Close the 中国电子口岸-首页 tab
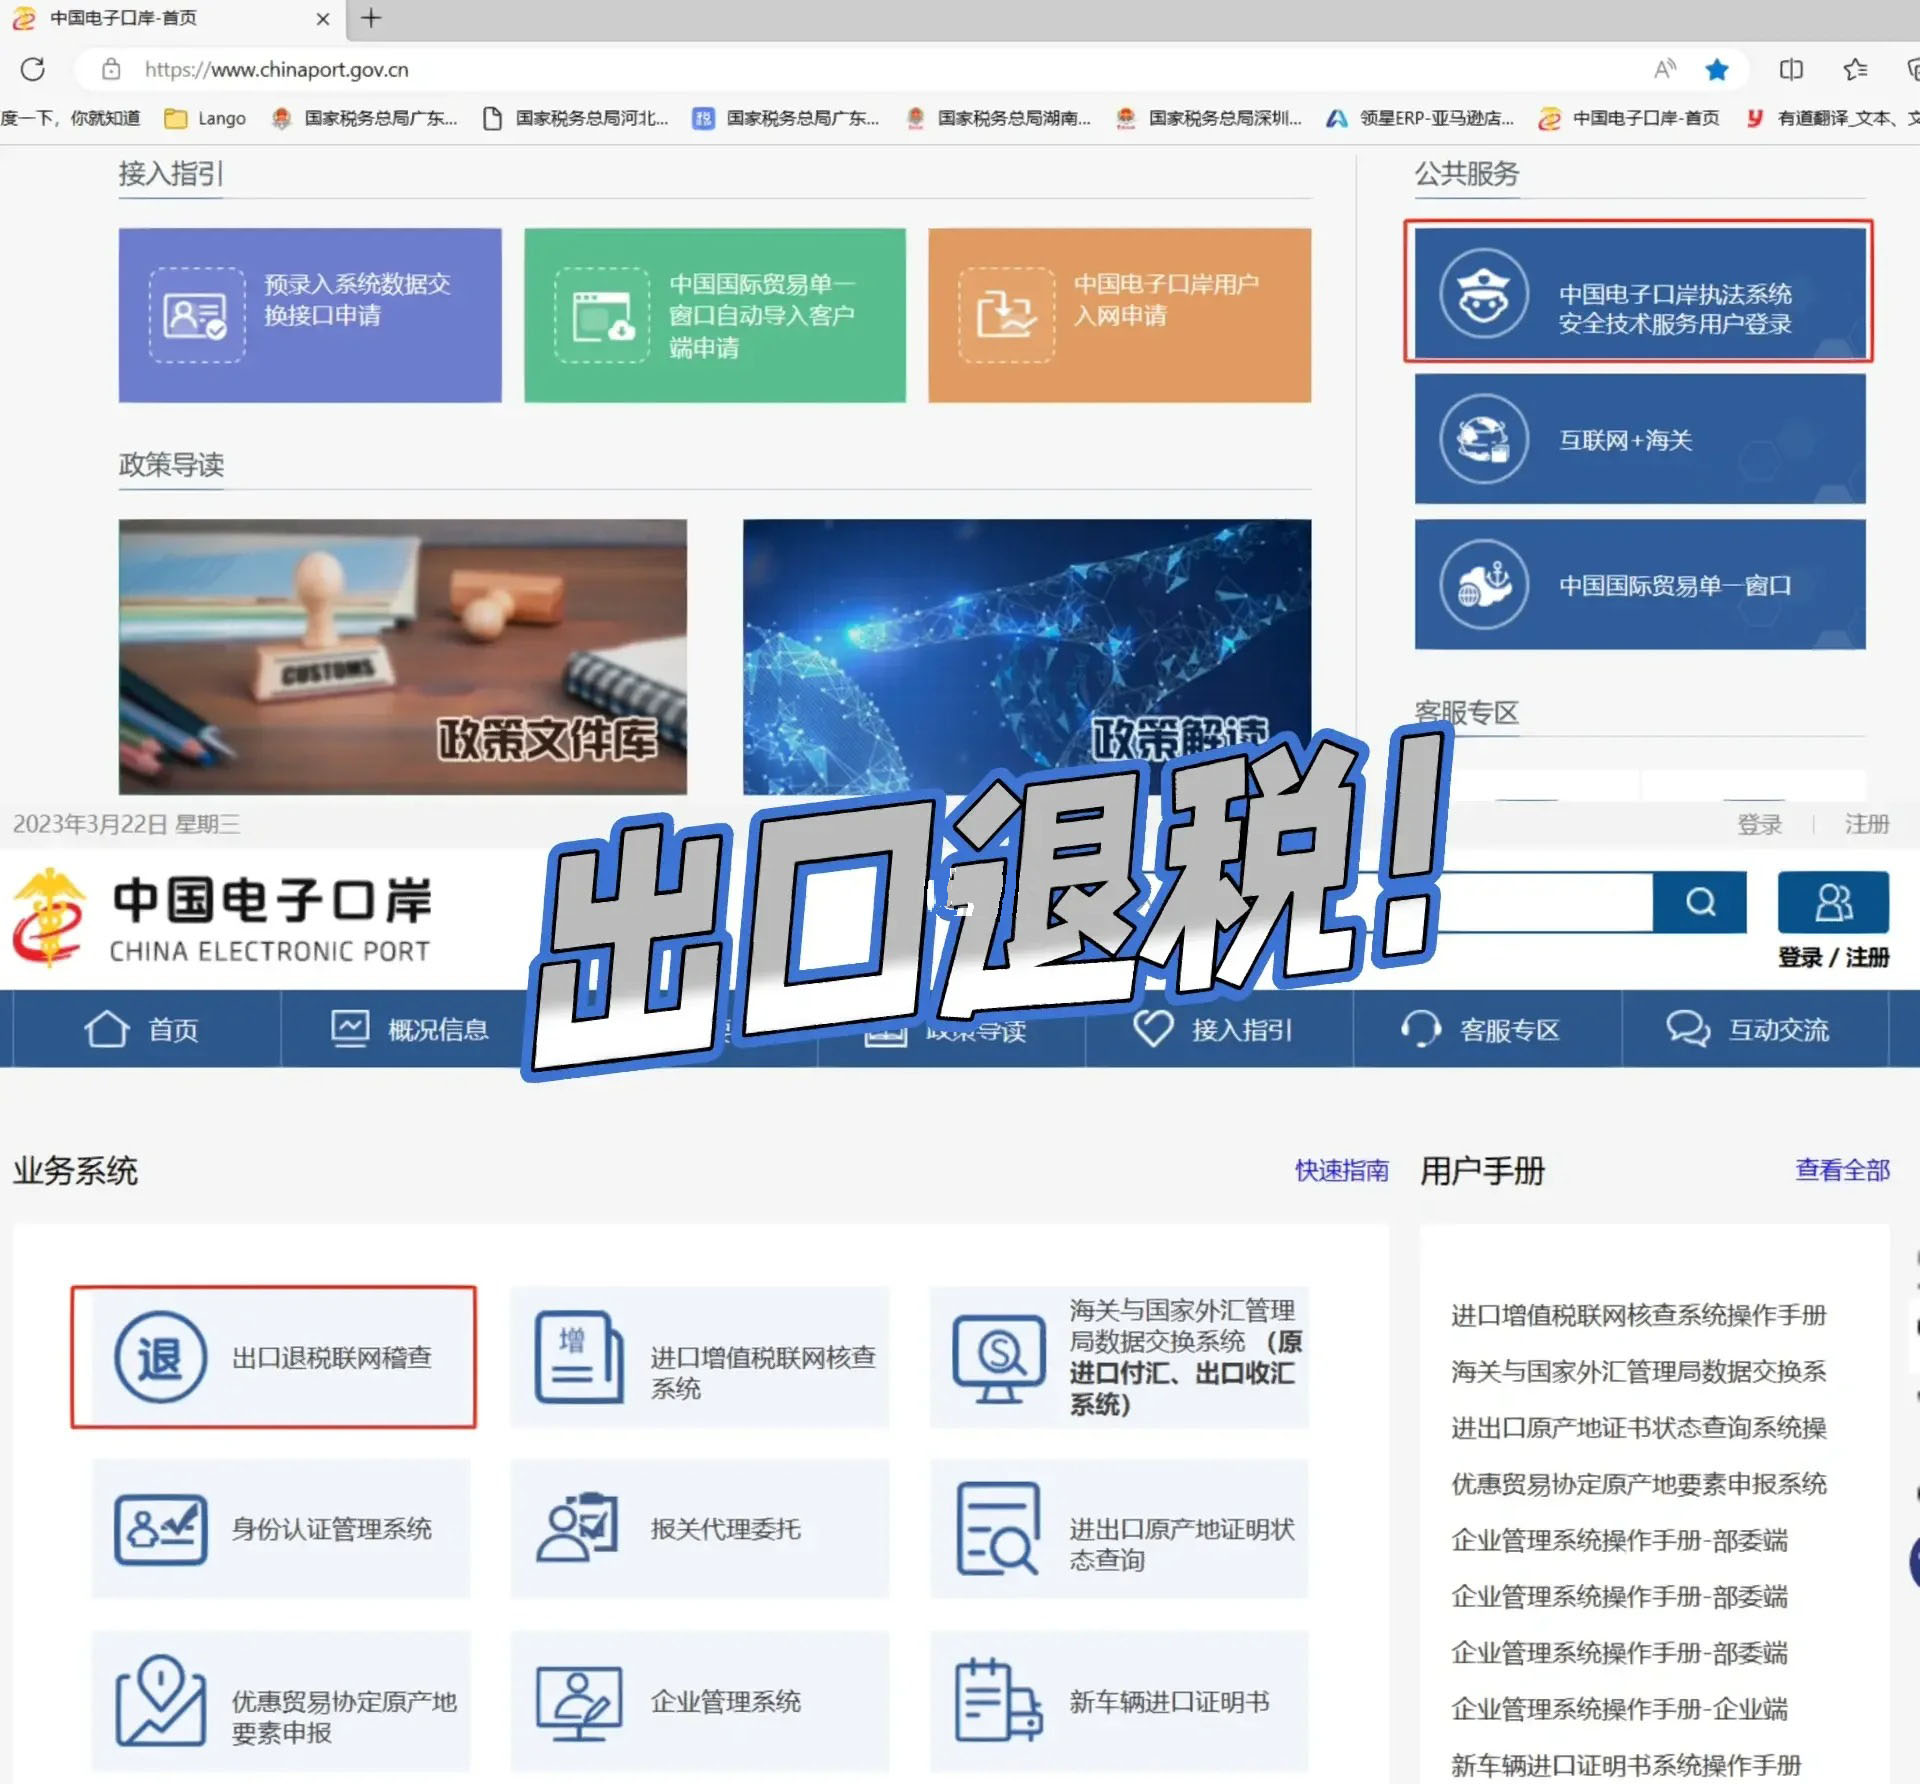1920x1784 pixels. 322,18
